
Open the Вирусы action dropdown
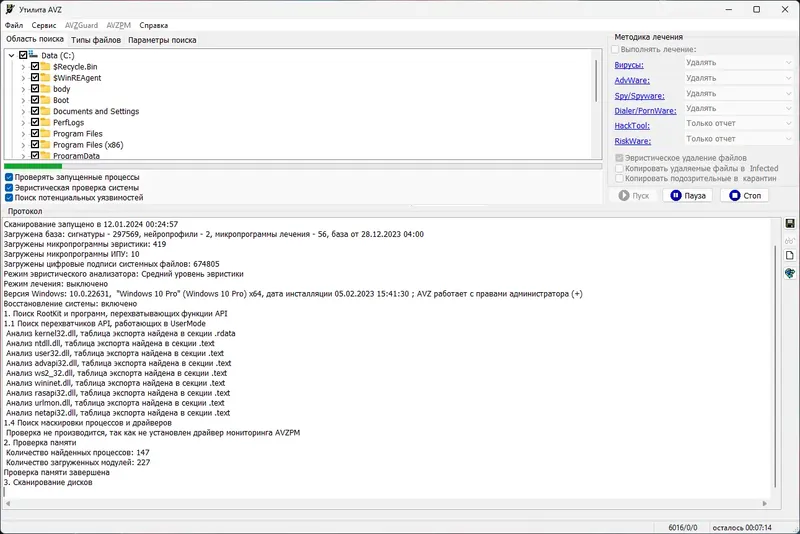pyautogui.click(x=738, y=63)
